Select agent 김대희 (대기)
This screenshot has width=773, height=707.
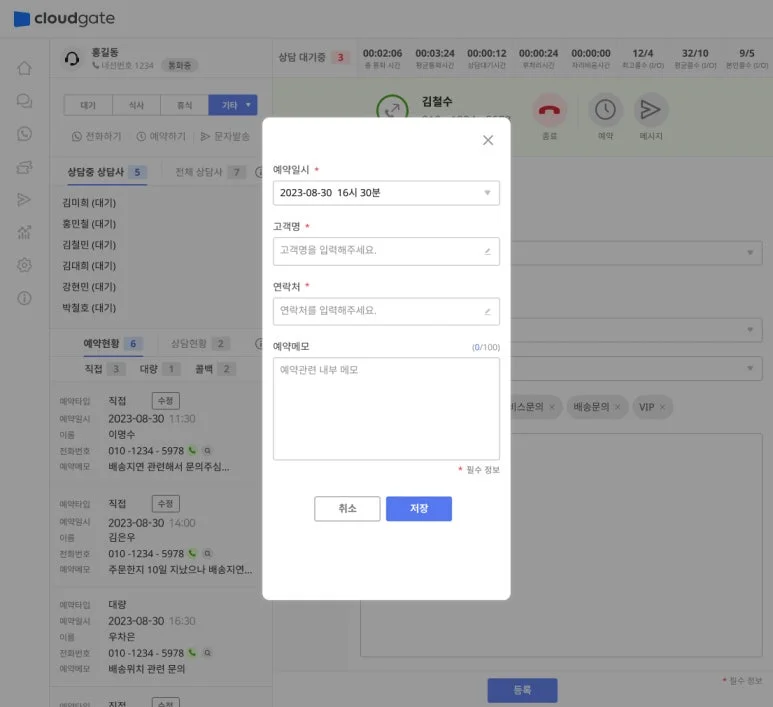(89, 266)
